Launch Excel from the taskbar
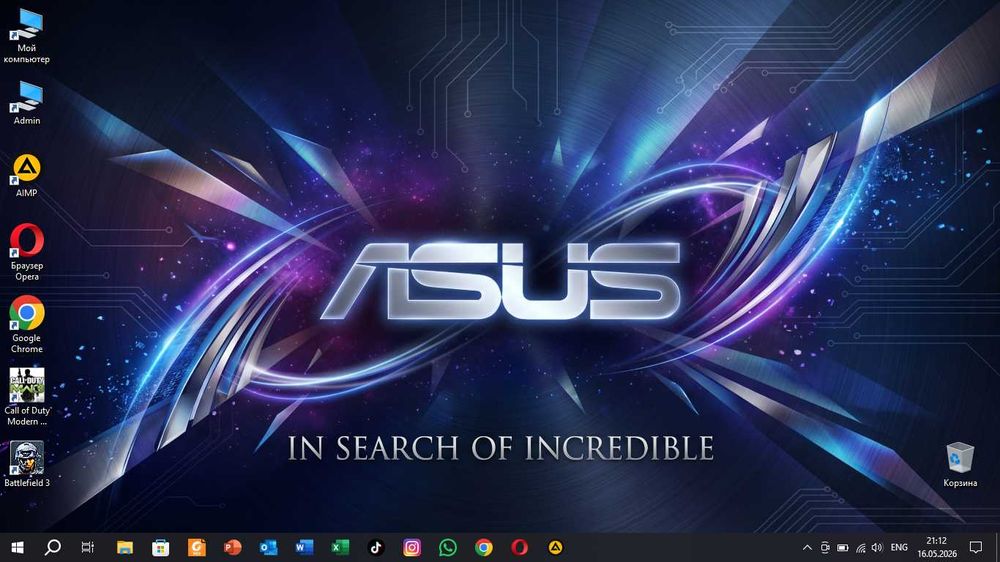The width and height of the screenshot is (1000, 562). [x=340, y=547]
